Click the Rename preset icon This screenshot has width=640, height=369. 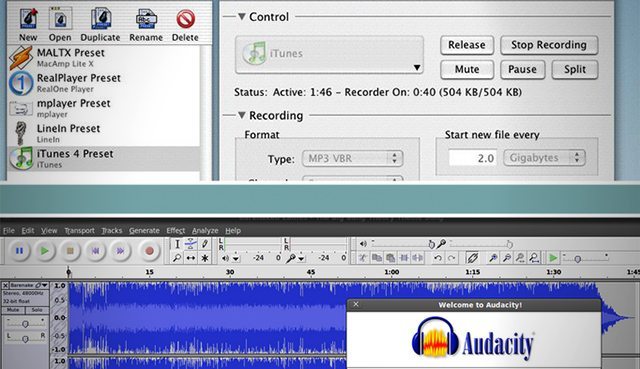146,18
